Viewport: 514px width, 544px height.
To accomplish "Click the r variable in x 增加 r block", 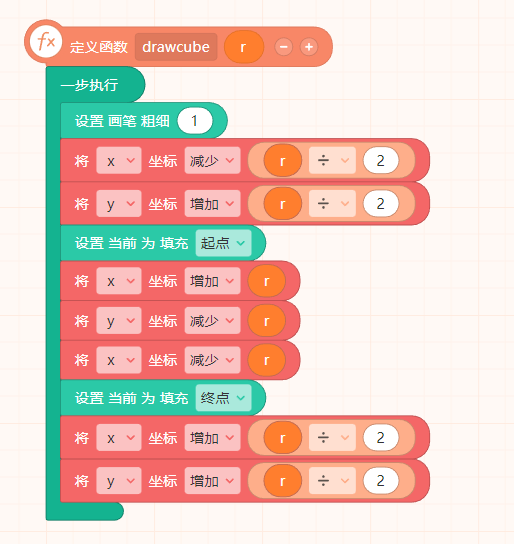I will (266, 281).
